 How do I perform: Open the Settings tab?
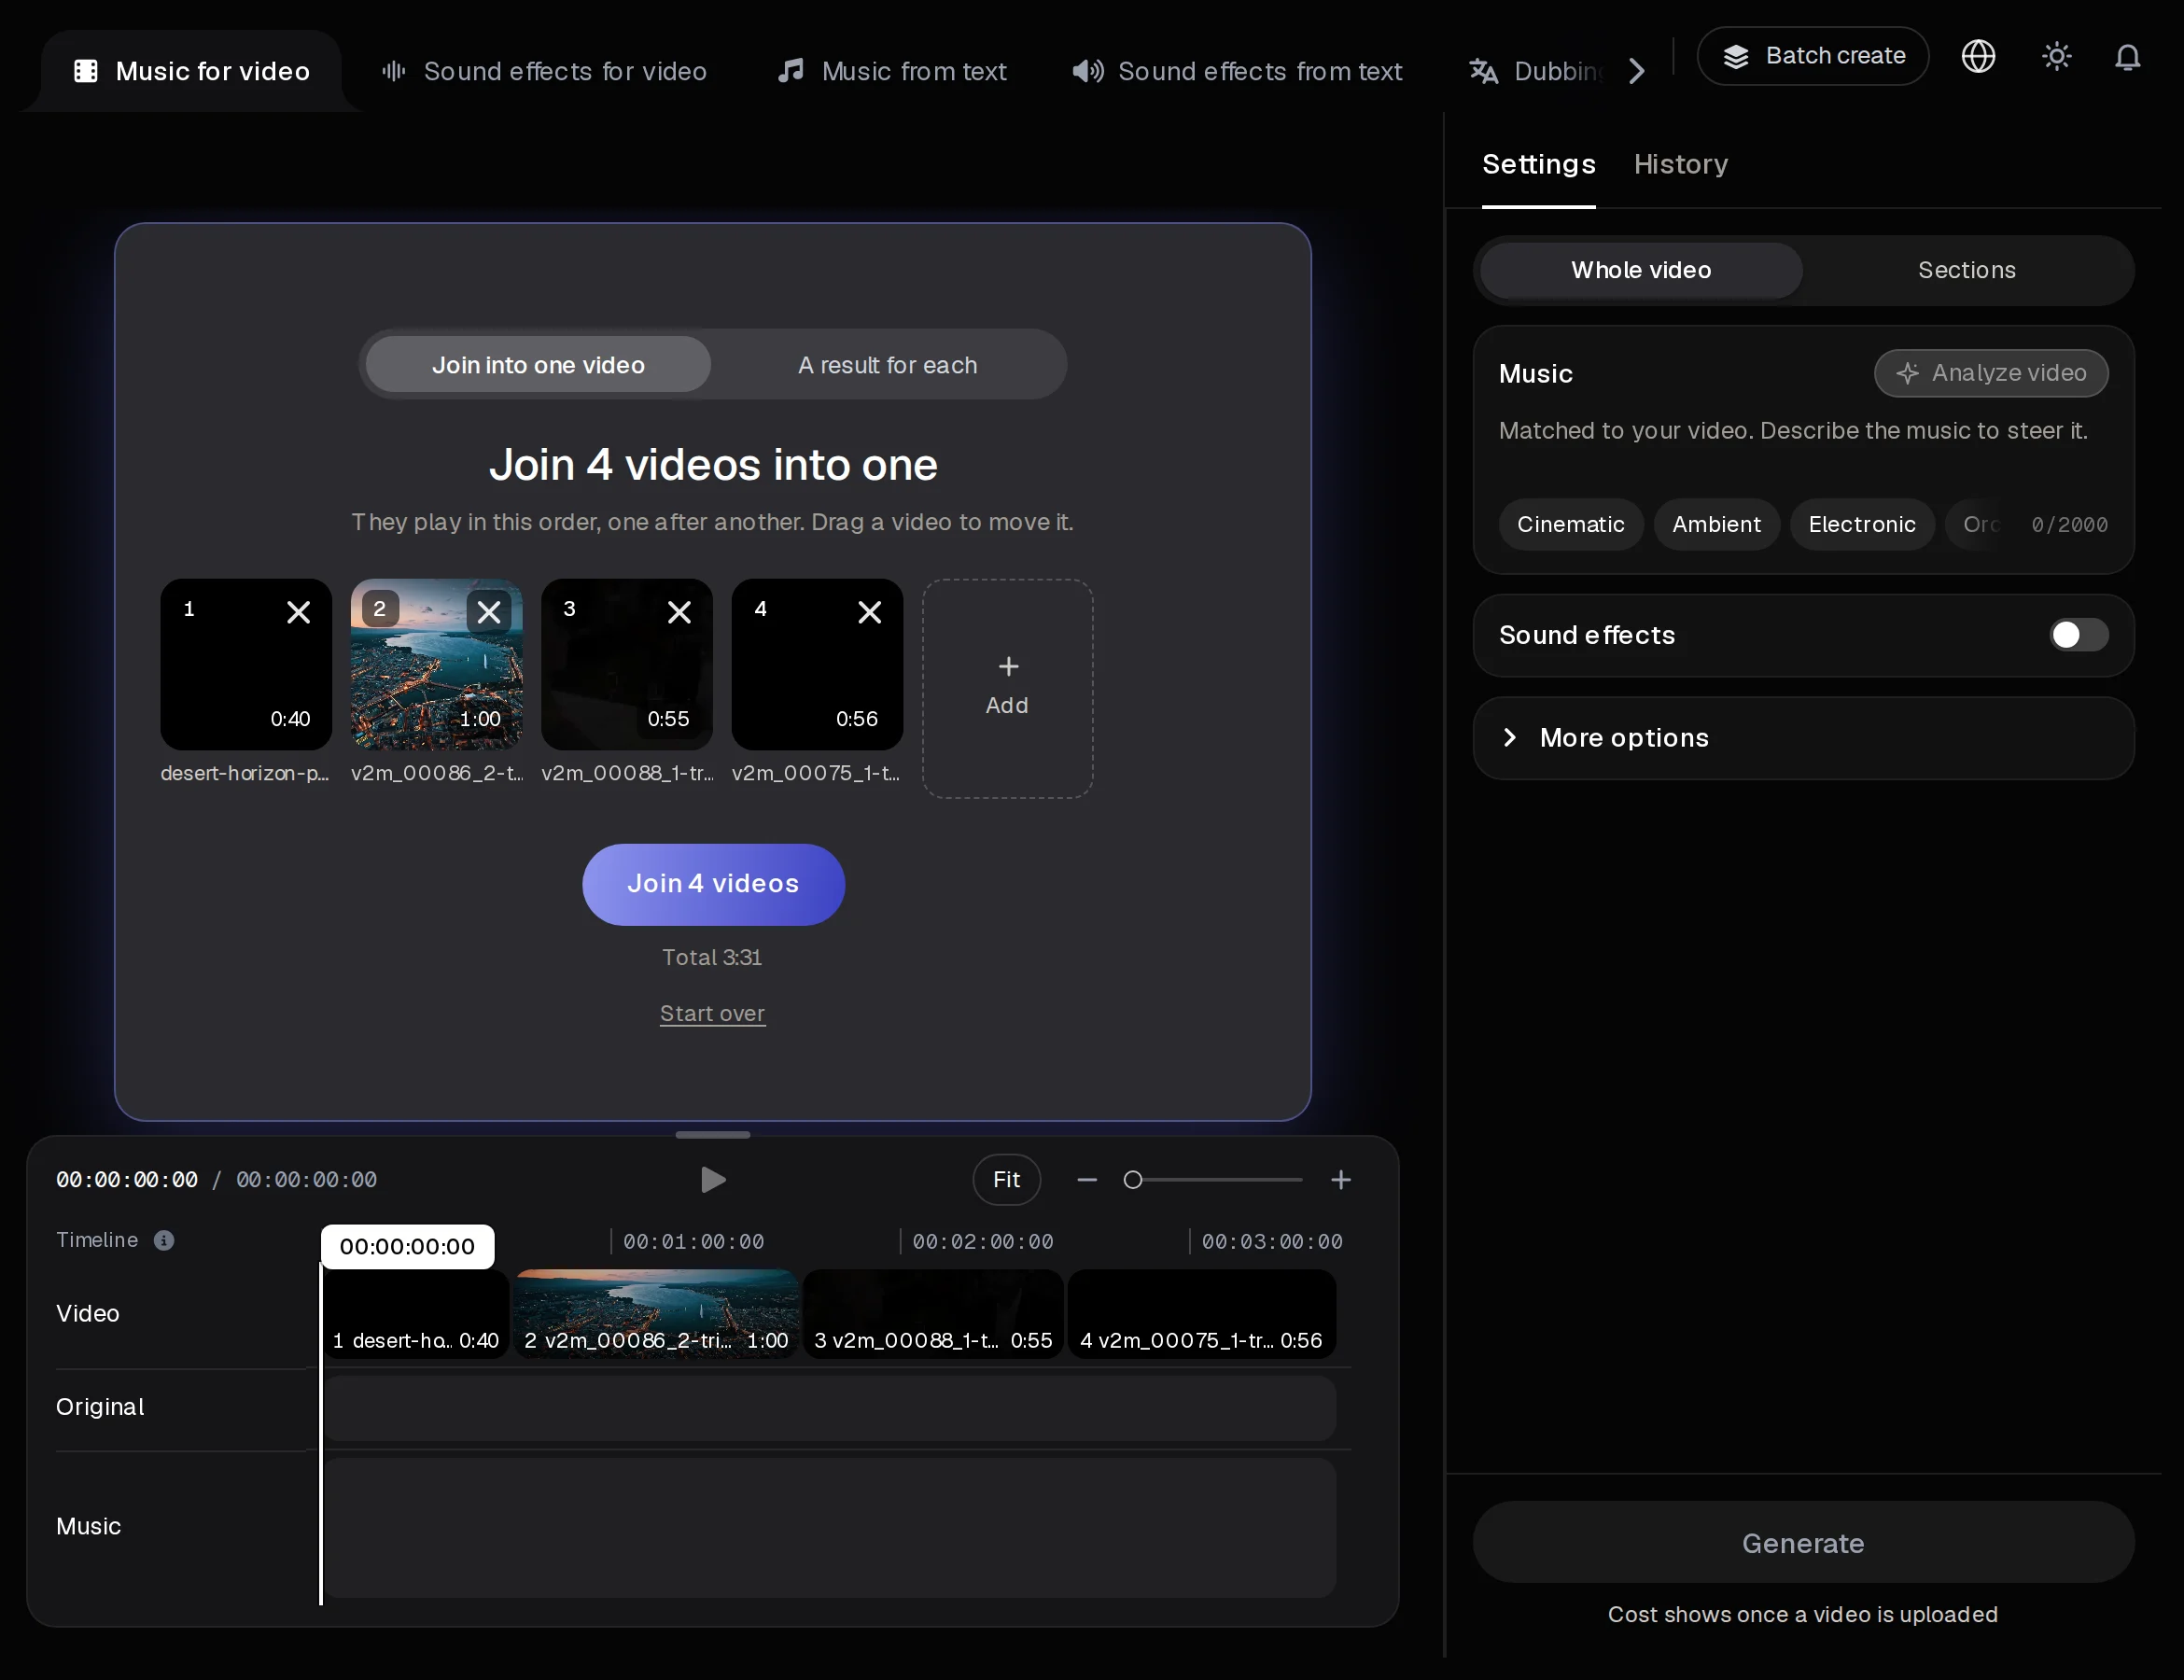1538,164
